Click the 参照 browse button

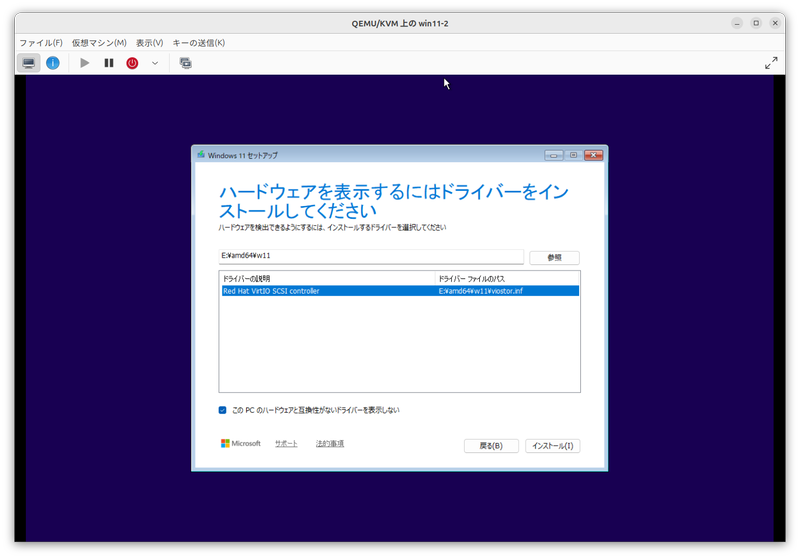coord(554,258)
